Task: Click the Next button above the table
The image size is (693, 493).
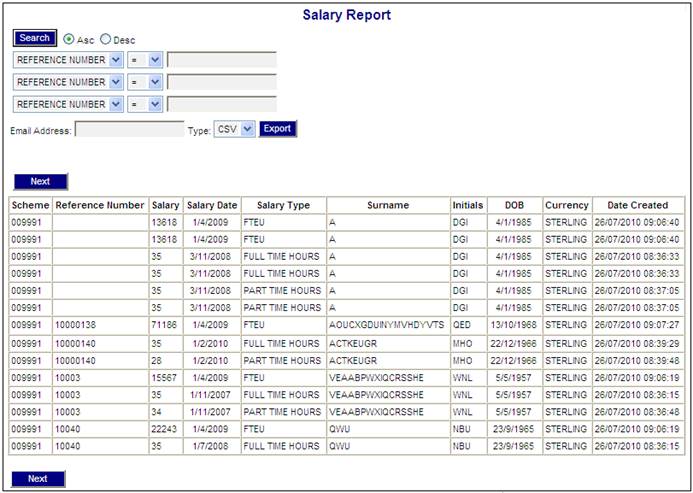Action: [41, 182]
